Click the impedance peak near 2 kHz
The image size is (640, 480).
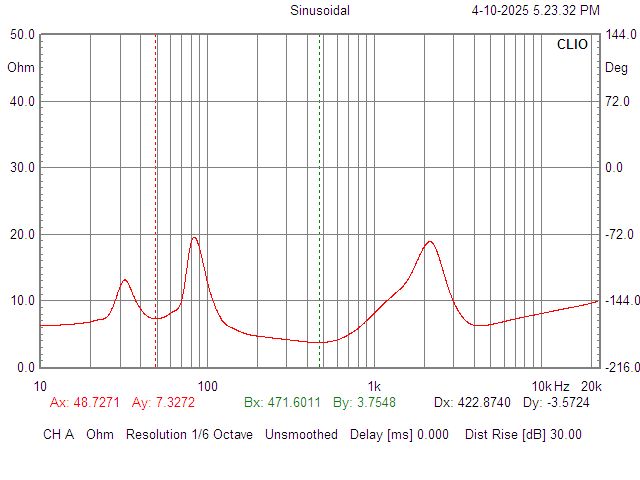tap(430, 241)
